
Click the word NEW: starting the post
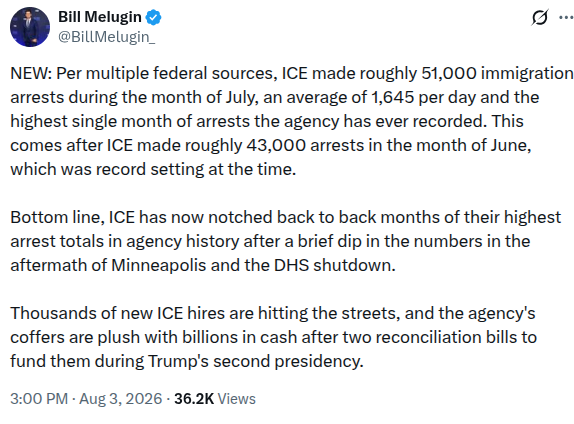31,73
